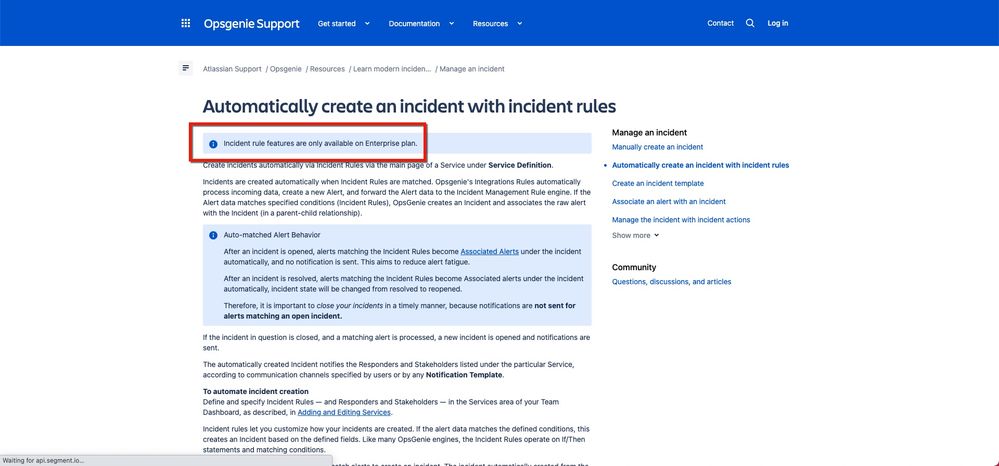Viewport: 999px width, 466px height.
Task: Expand the Get started menu
Action: 343,24
